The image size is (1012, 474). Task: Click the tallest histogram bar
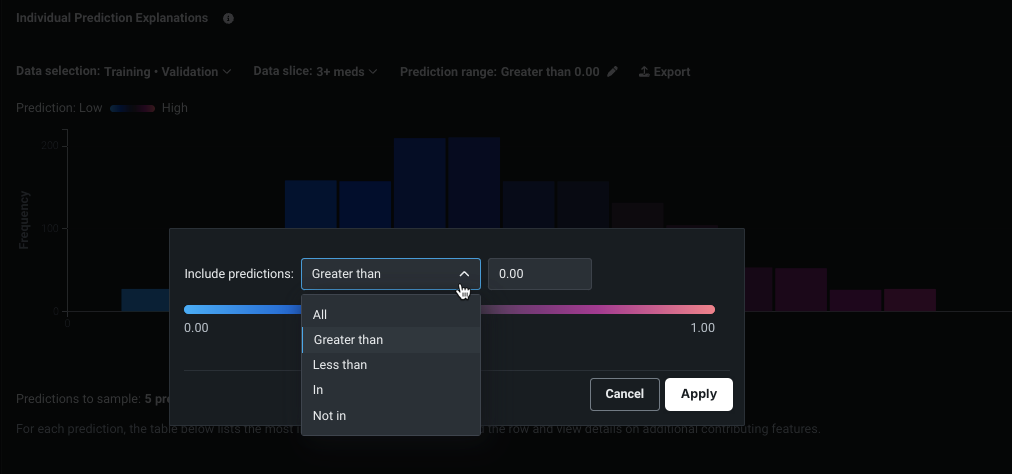click(474, 181)
